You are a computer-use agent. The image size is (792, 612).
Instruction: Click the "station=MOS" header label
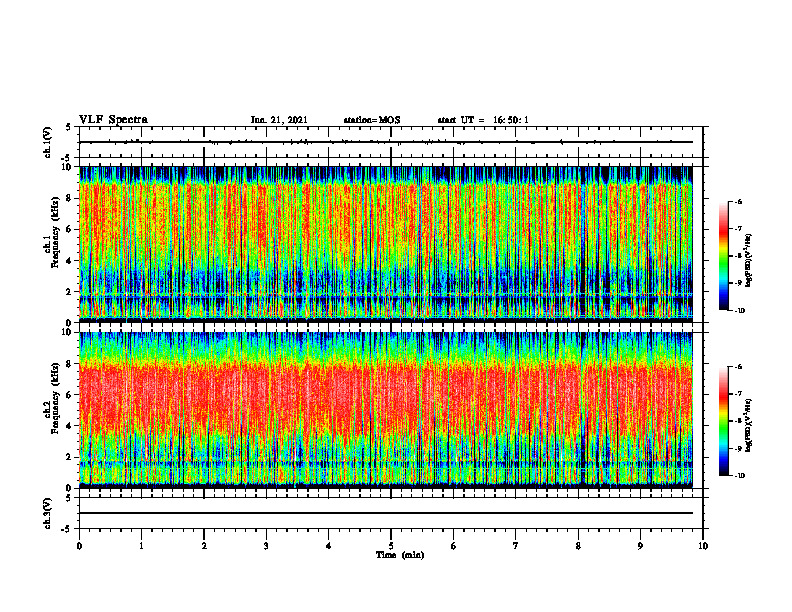coord(372,120)
